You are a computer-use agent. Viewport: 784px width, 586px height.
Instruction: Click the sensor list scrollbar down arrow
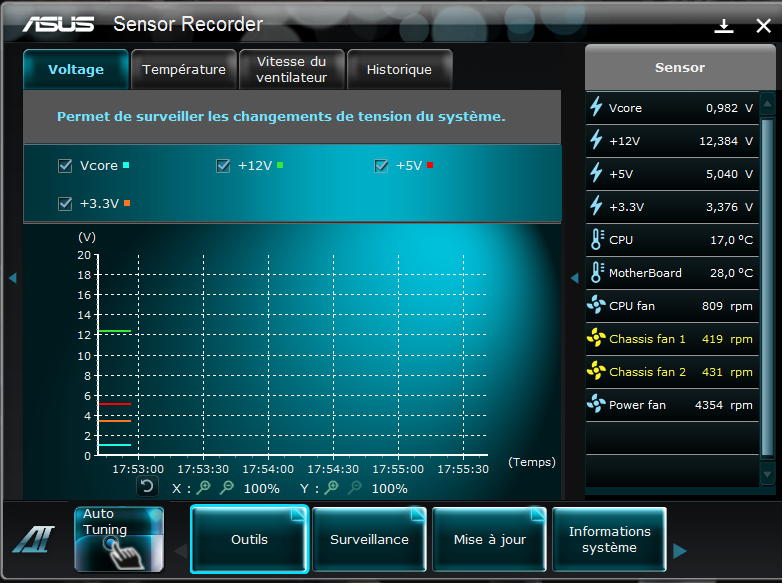tap(767, 475)
